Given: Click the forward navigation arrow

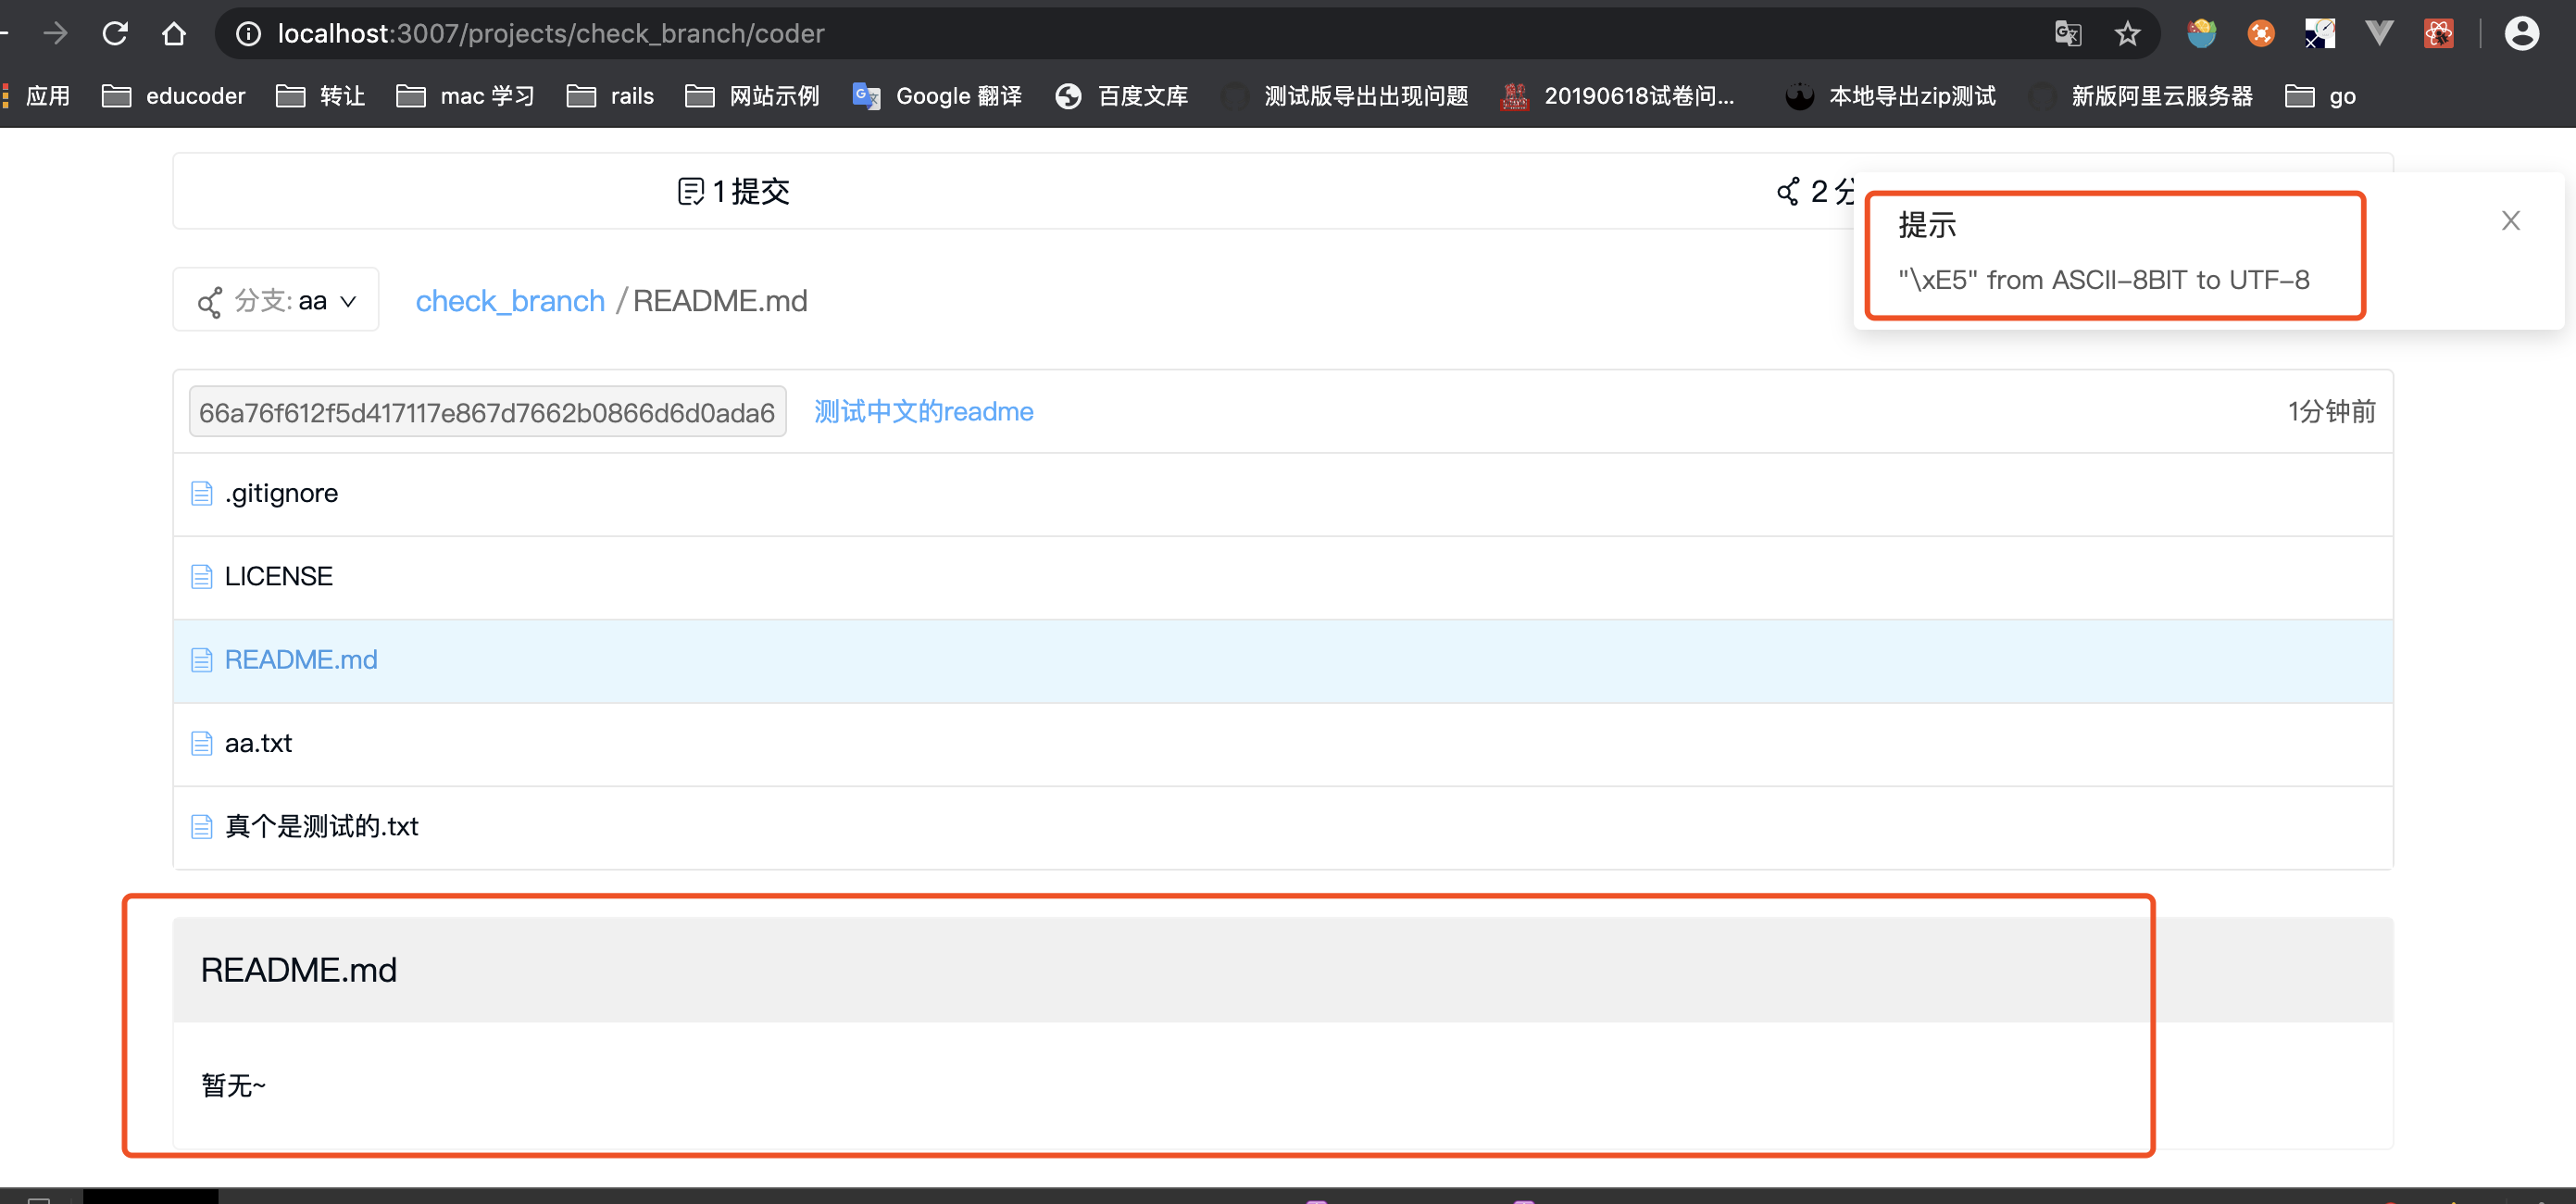Looking at the screenshot, I should 56,33.
